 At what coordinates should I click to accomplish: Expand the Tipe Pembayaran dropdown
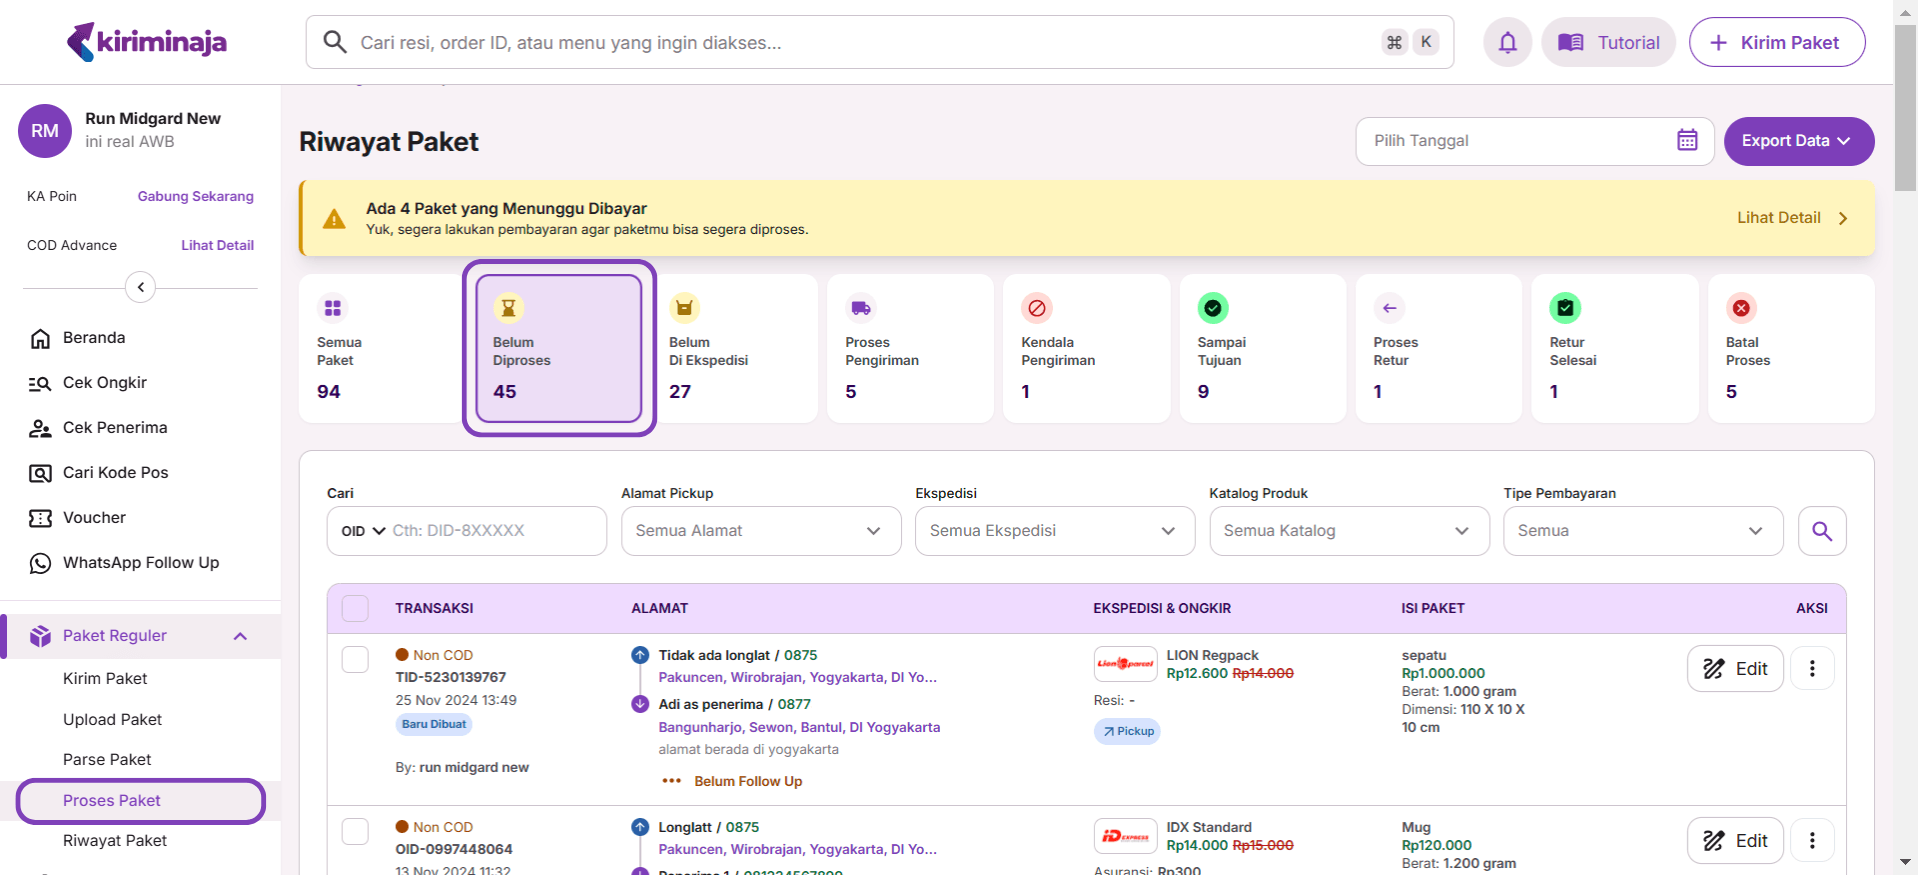pyautogui.click(x=1642, y=531)
